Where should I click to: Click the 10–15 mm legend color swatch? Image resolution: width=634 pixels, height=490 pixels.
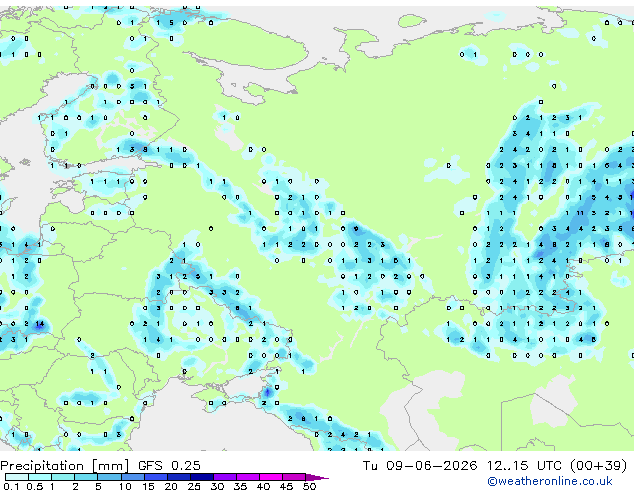(133, 477)
